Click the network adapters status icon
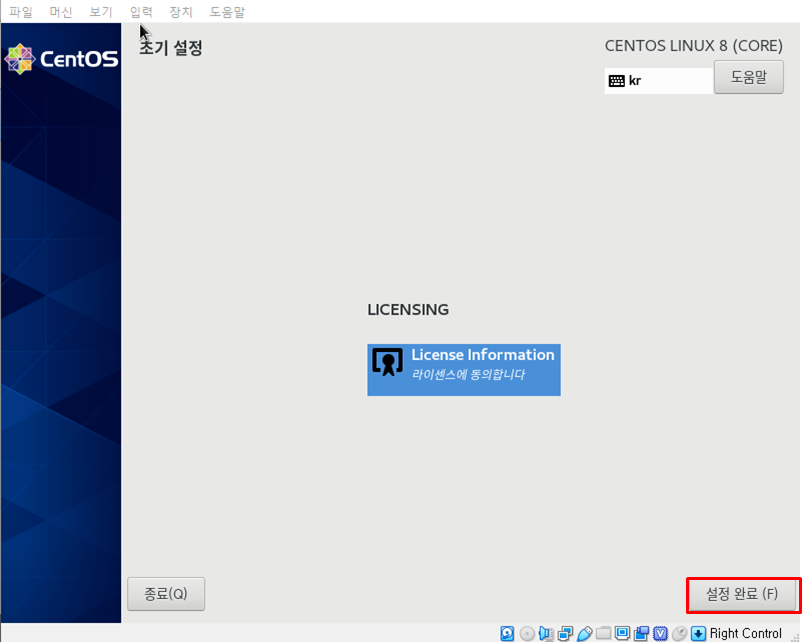 565,633
